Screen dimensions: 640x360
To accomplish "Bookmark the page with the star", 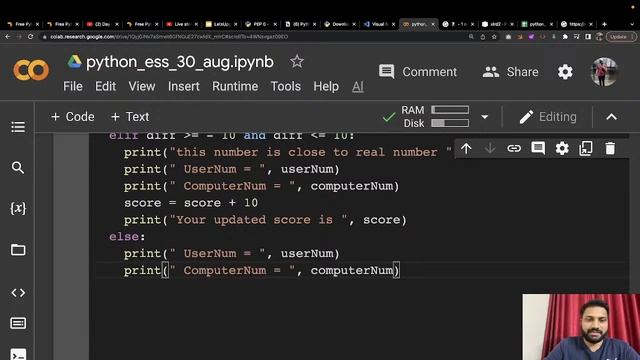I will point(494,37).
